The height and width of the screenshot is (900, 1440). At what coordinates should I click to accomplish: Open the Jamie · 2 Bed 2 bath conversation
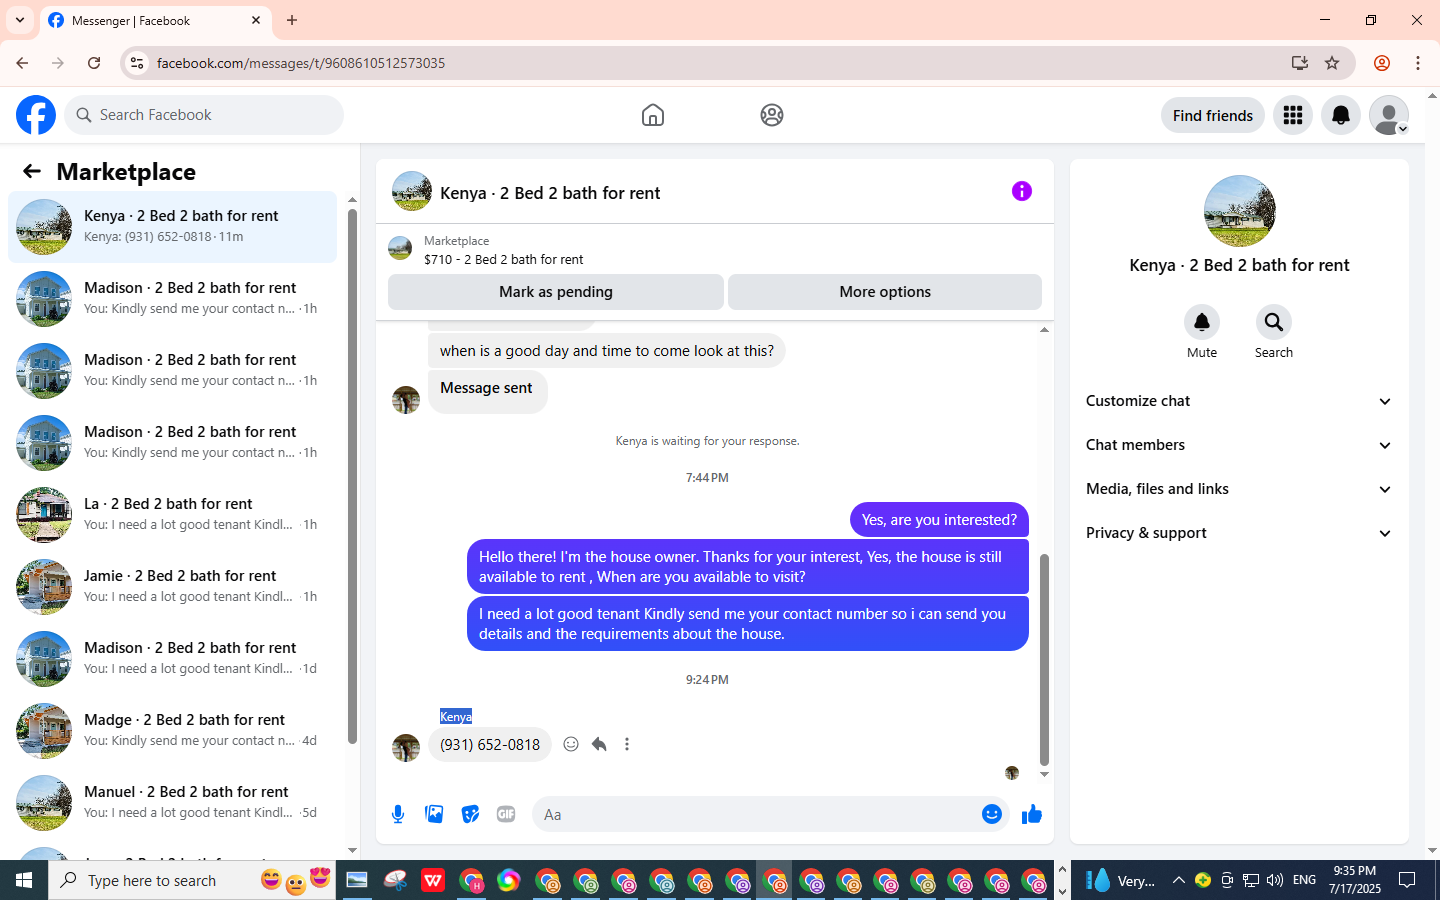point(173,587)
